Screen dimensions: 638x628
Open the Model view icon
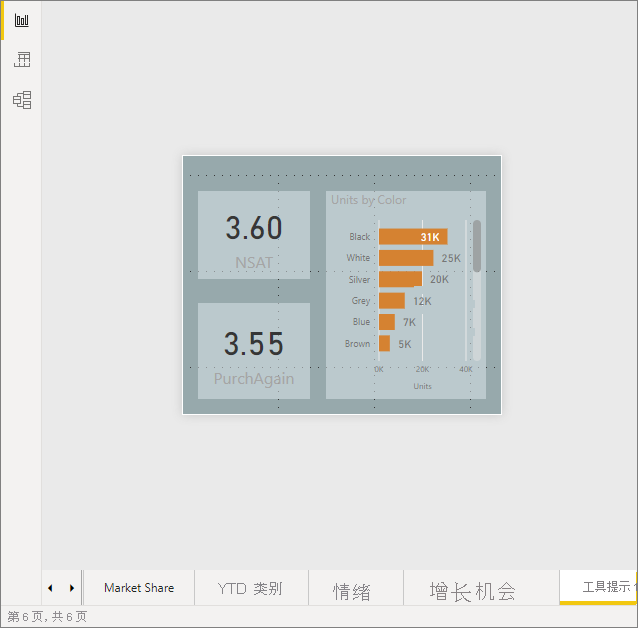click(x=22, y=100)
